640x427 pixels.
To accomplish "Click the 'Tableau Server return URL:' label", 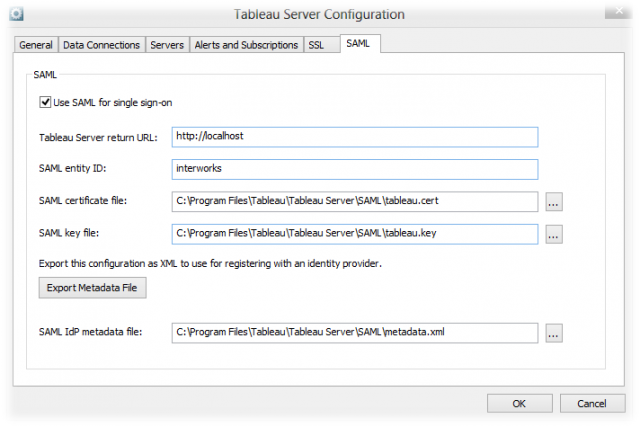I will (98, 138).
